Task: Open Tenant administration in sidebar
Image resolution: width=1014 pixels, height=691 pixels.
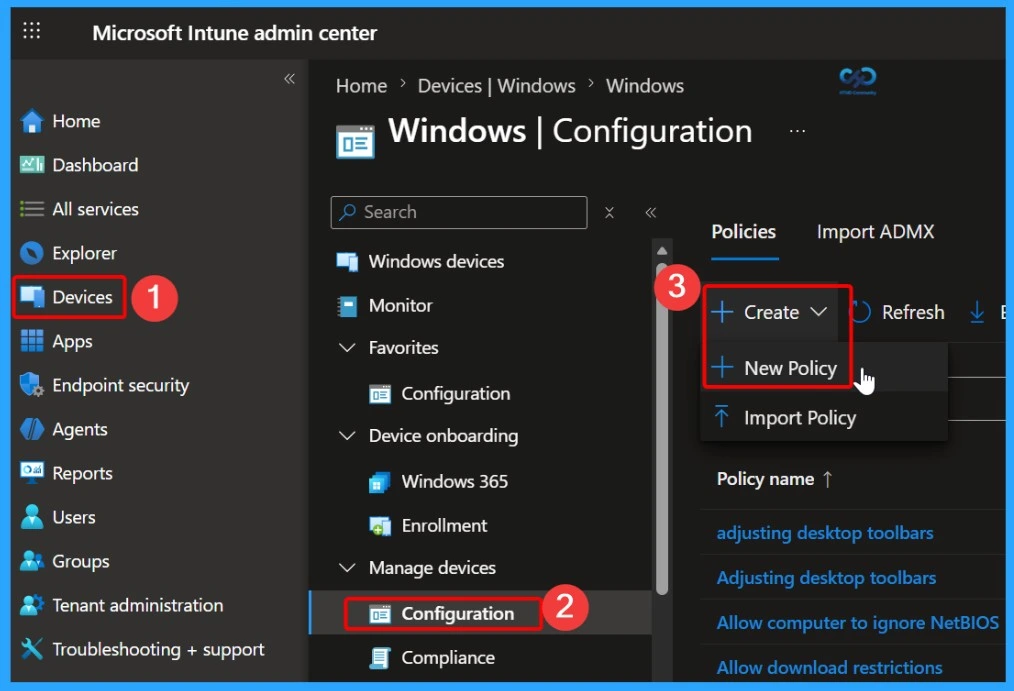Action: coord(138,605)
